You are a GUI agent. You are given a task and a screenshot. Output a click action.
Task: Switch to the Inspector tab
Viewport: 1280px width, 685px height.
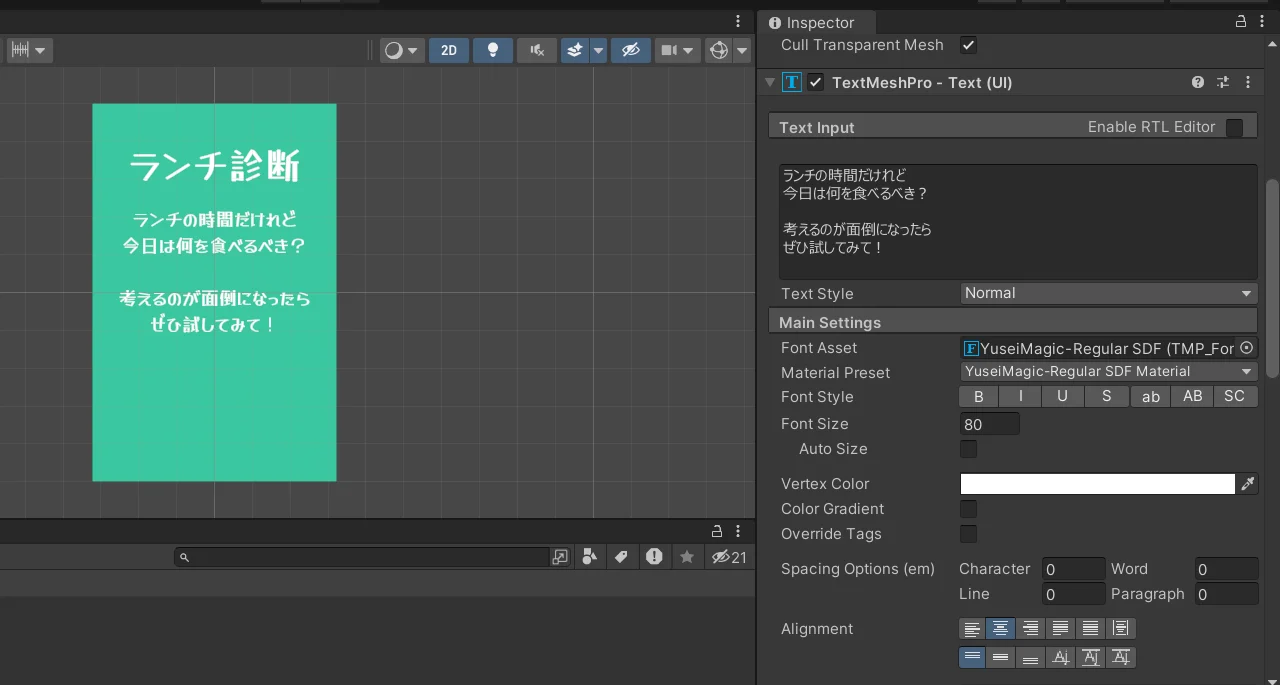pyautogui.click(x=817, y=22)
